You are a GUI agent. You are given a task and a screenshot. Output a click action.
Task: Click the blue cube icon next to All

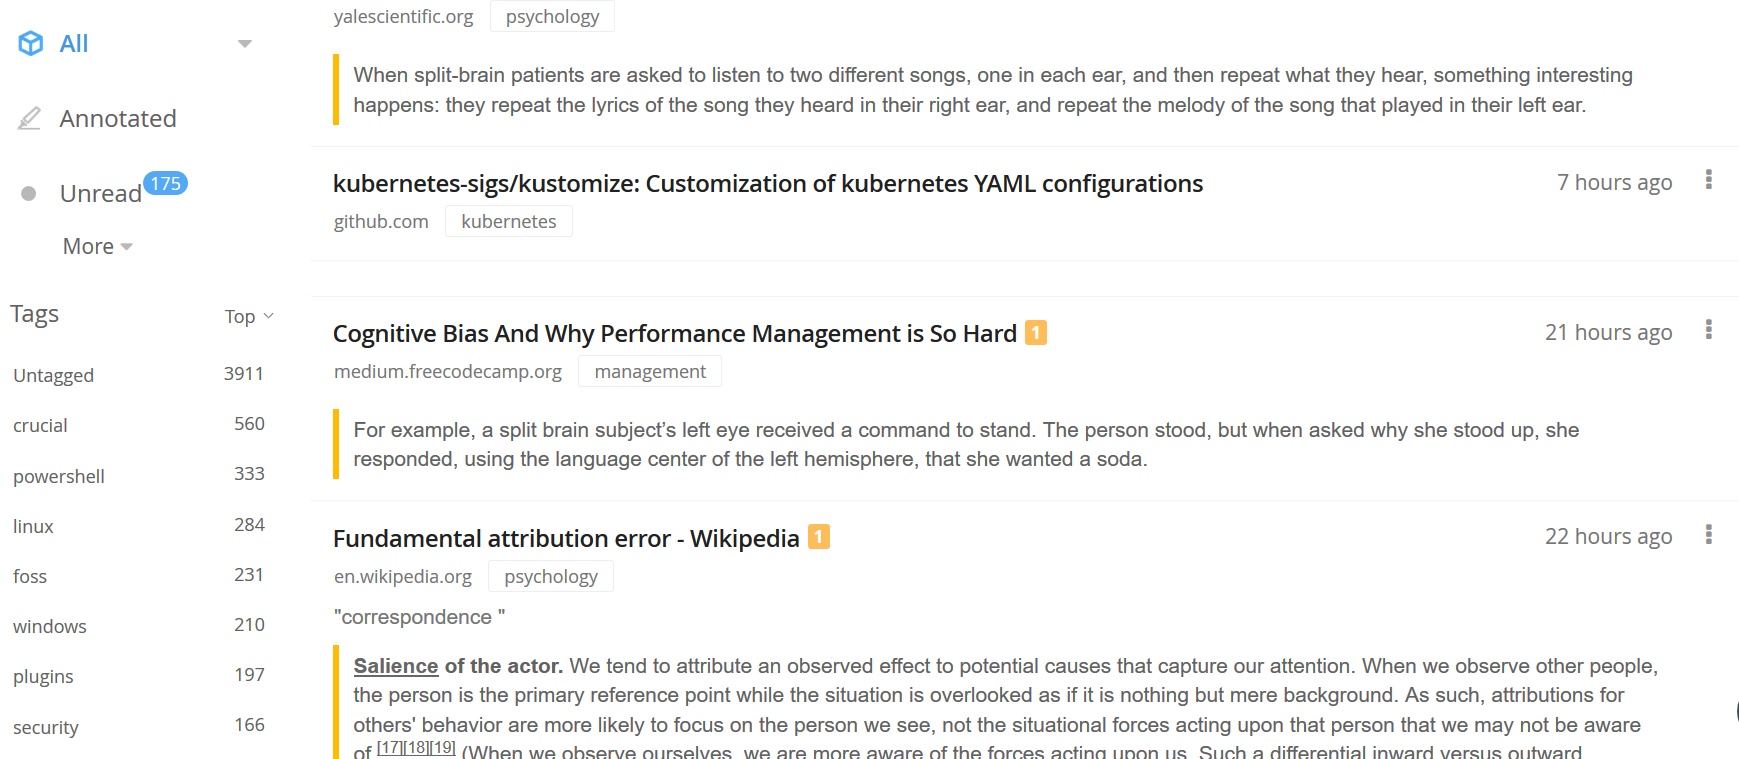pos(29,43)
